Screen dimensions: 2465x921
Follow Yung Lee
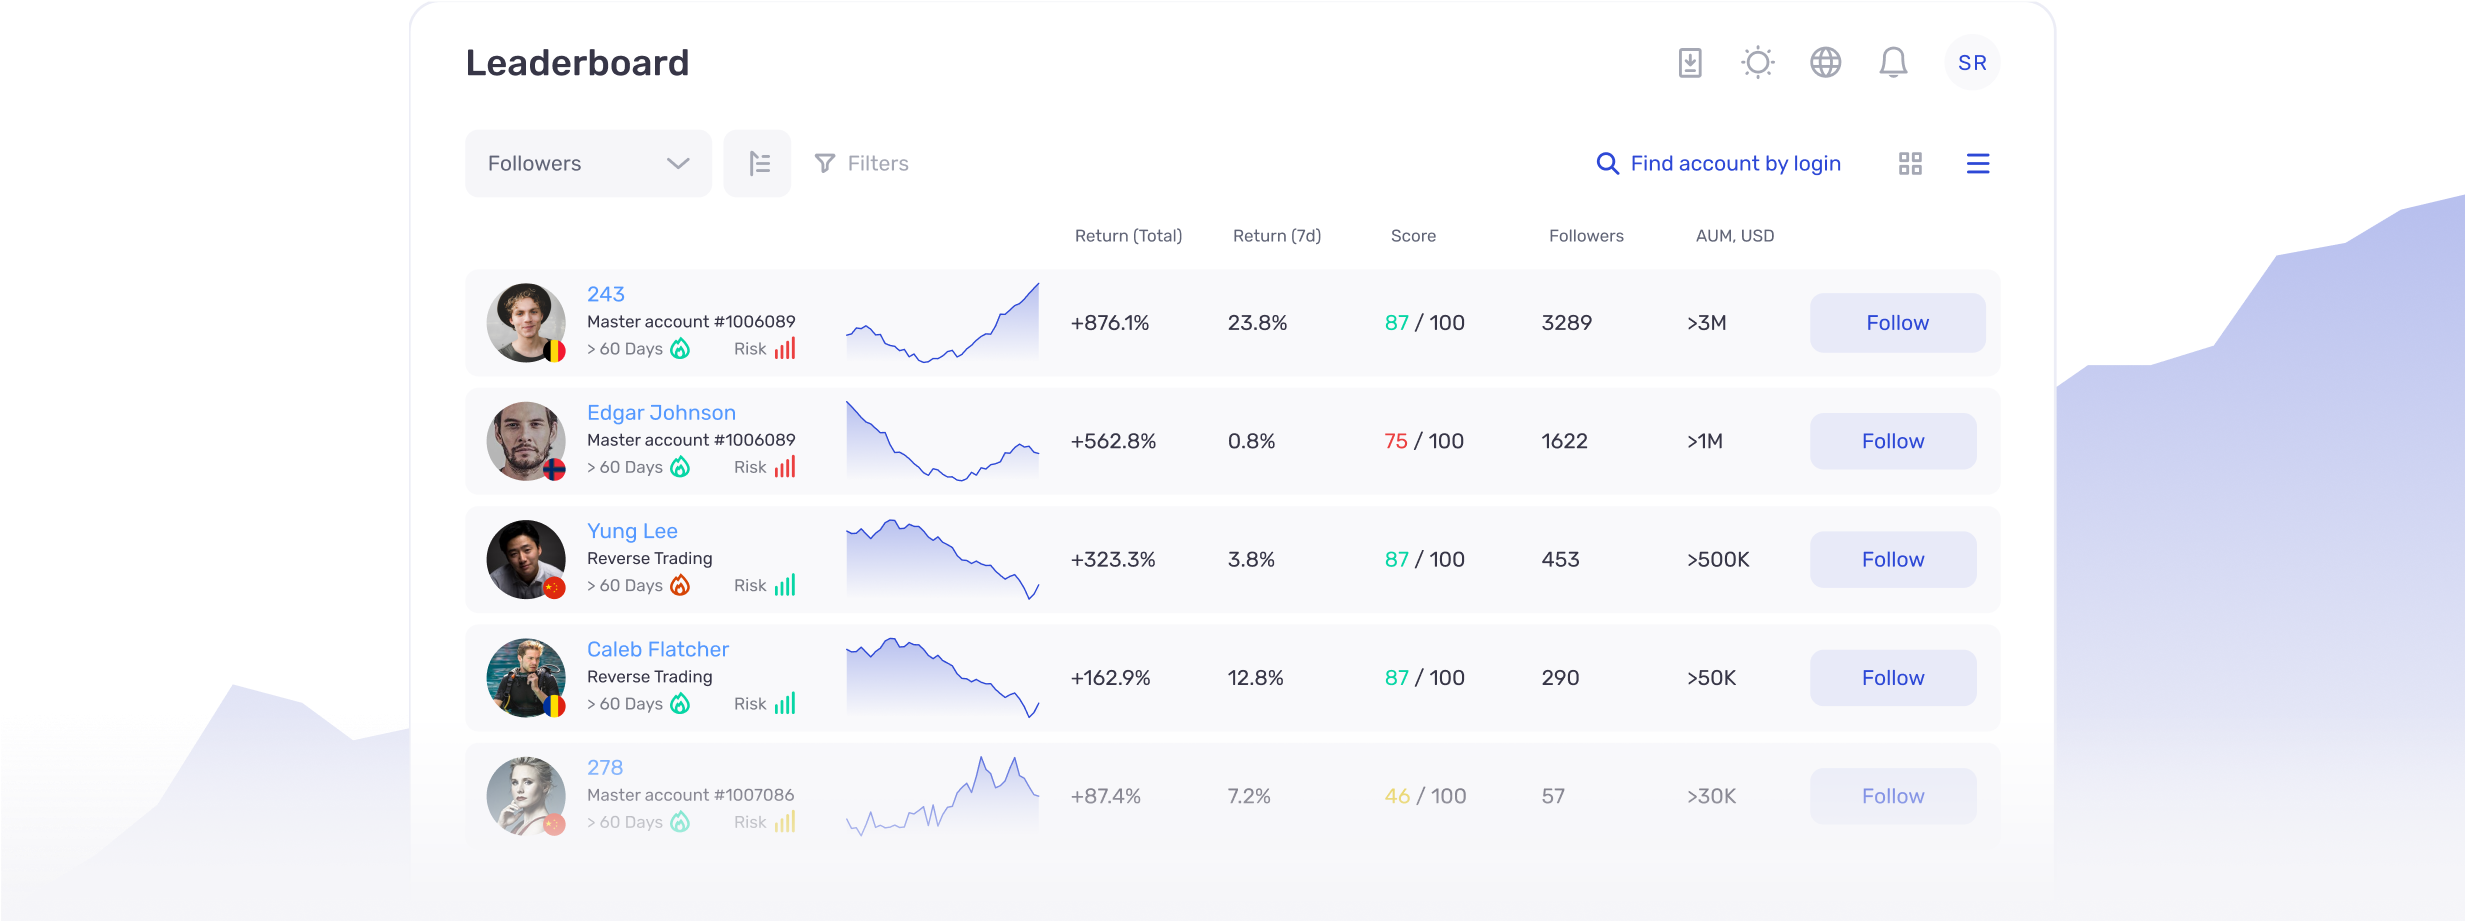(1893, 560)
